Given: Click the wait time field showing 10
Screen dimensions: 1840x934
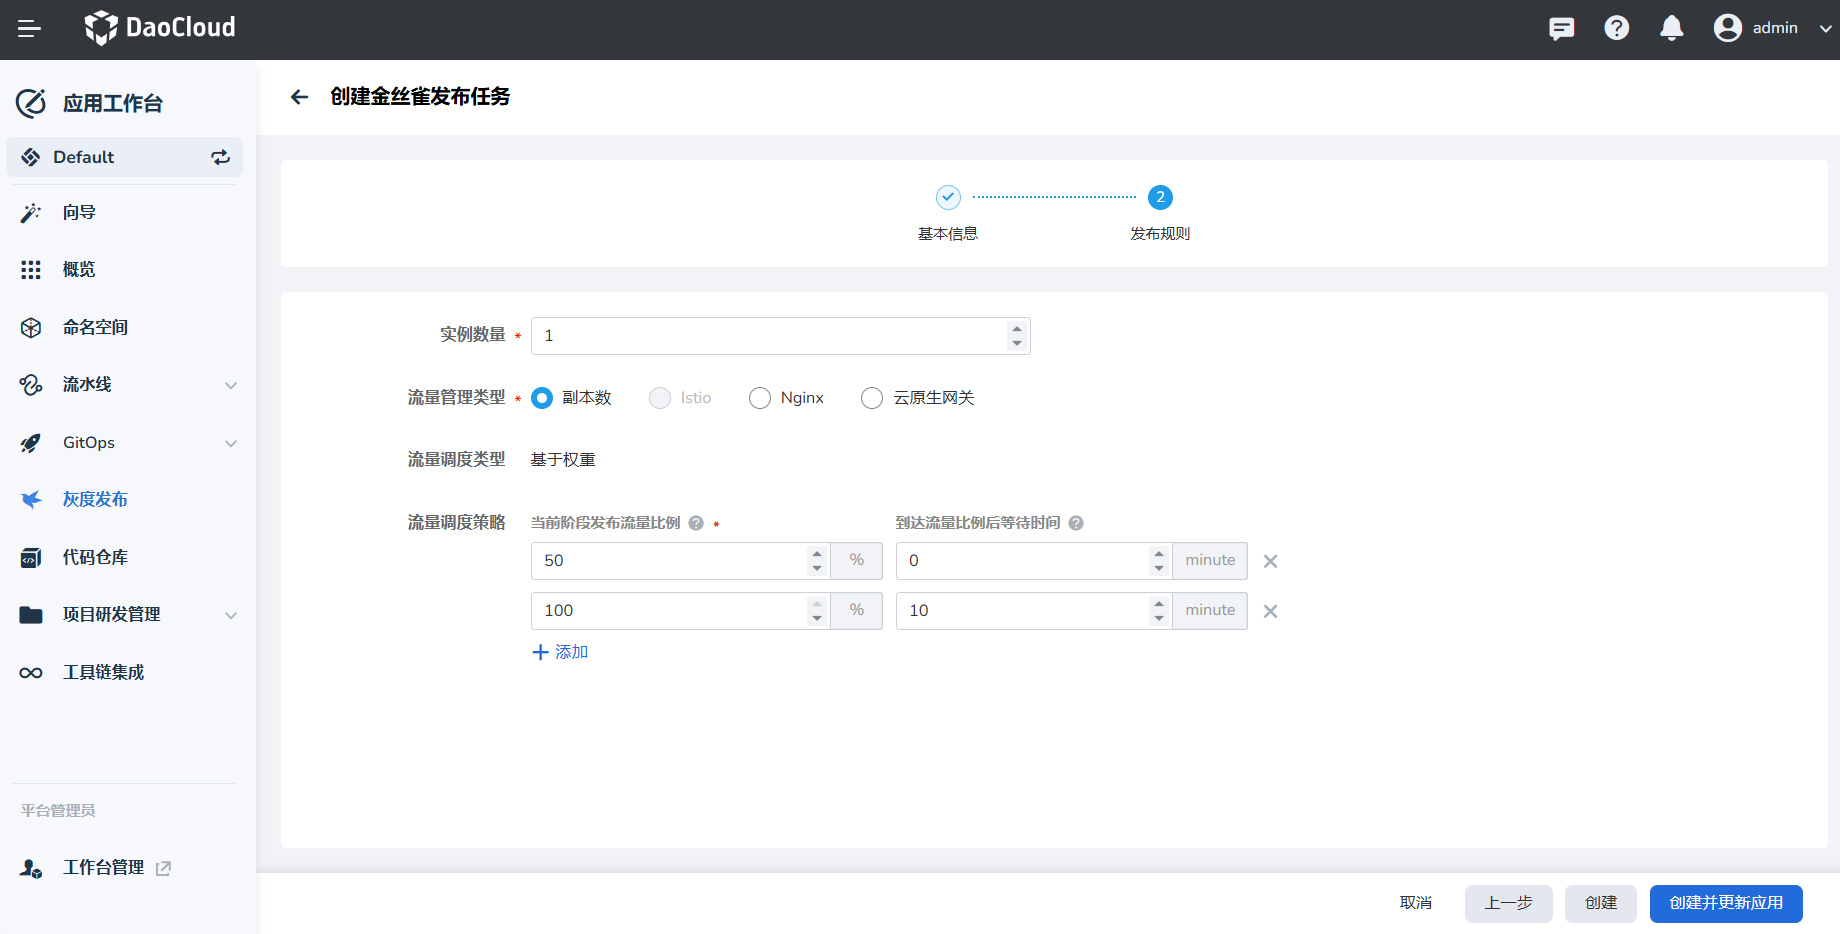Looking at the screenshot, I should coord(1020,611).
